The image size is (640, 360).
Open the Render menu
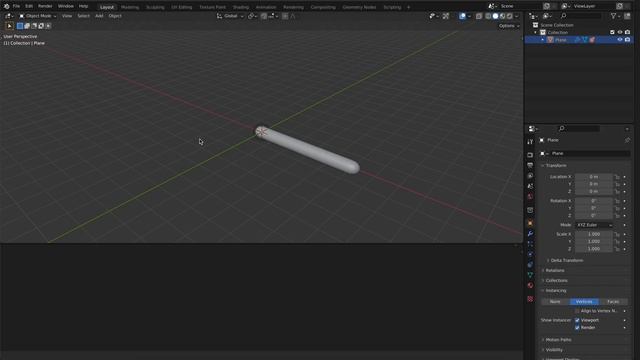[x=45, y=6]
